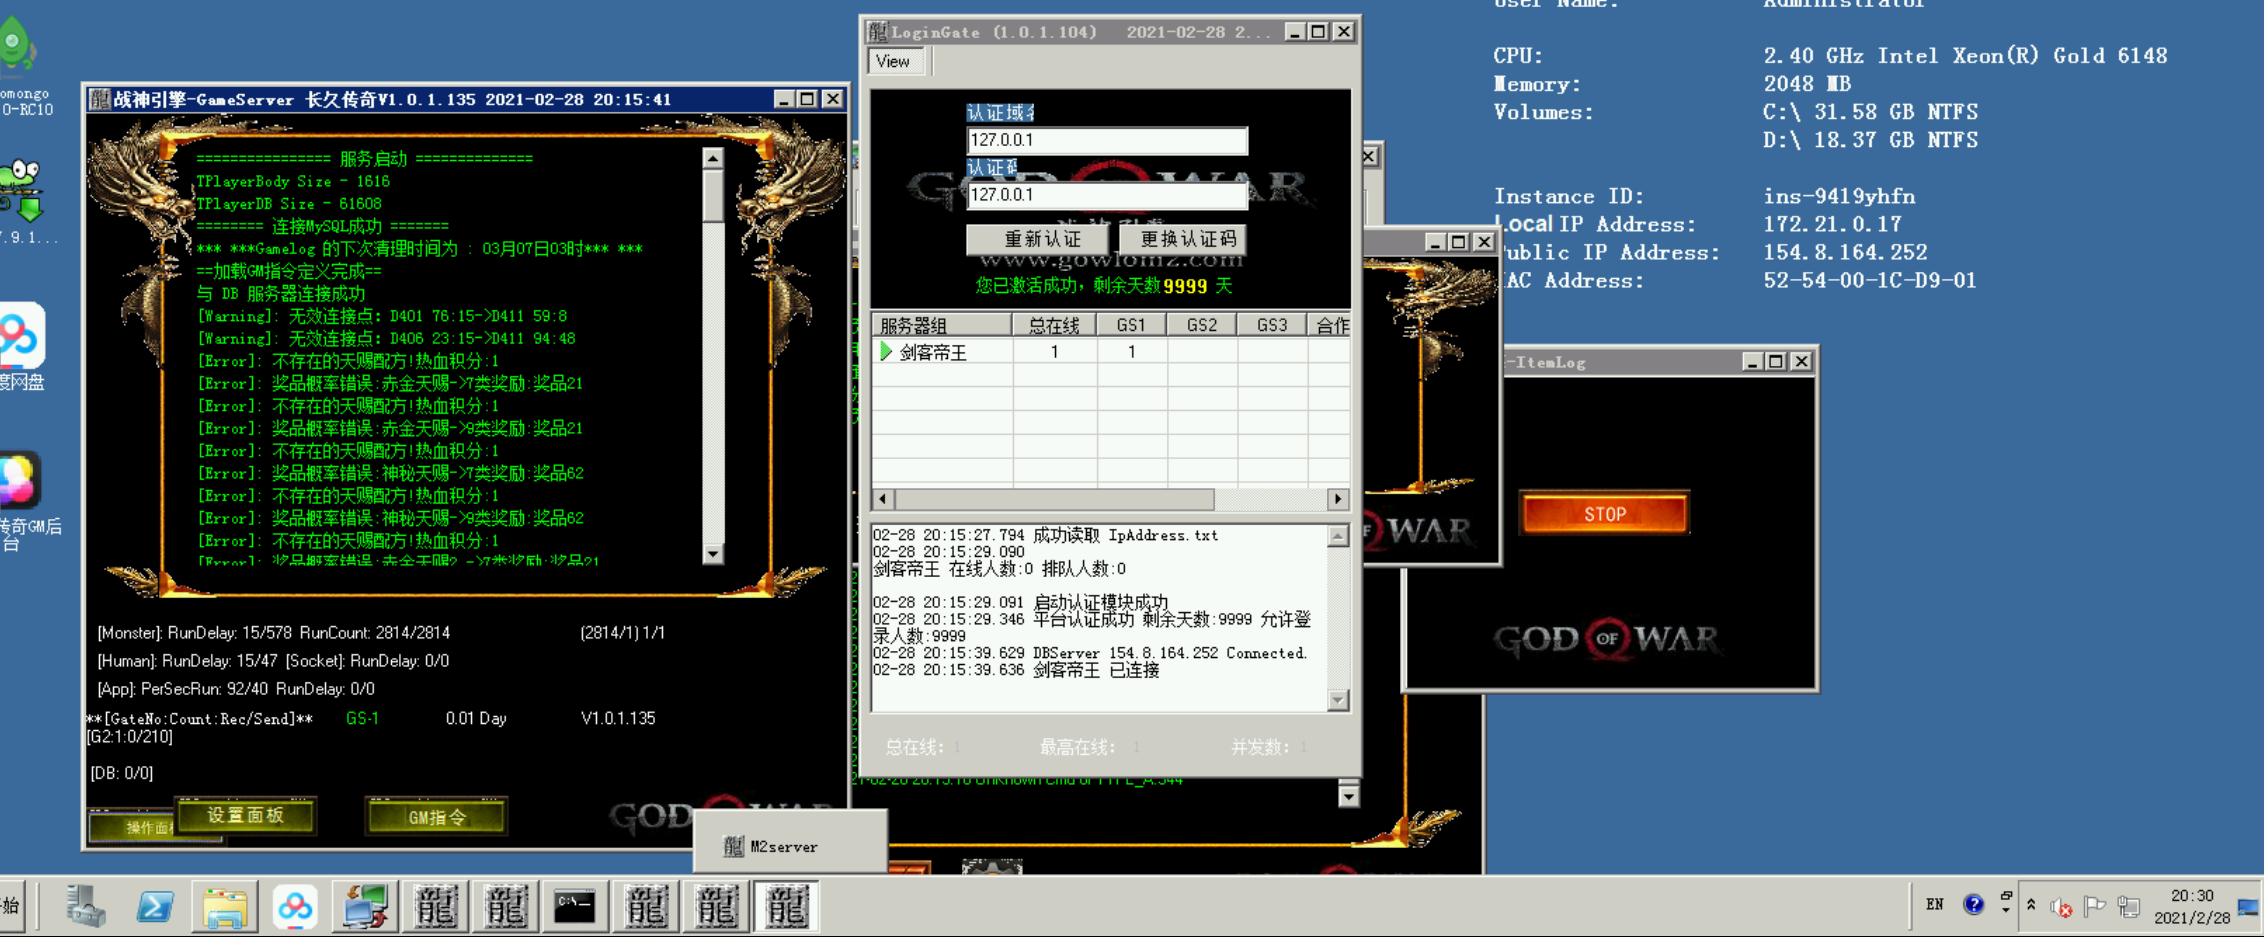This screenshot has width=2264, height=937.
Task: Click the V1.0.1.135 version text
Action: pos(618,719)
